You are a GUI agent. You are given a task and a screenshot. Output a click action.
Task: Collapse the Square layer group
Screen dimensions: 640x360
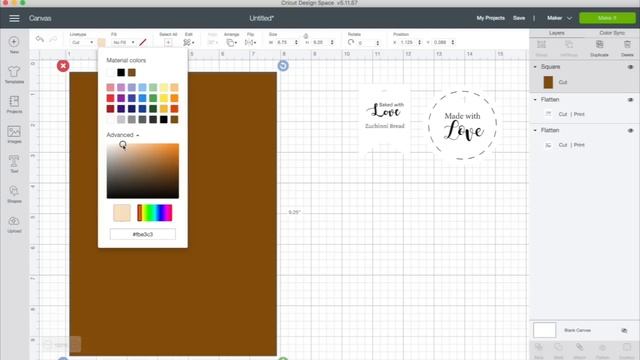(535, 67)
